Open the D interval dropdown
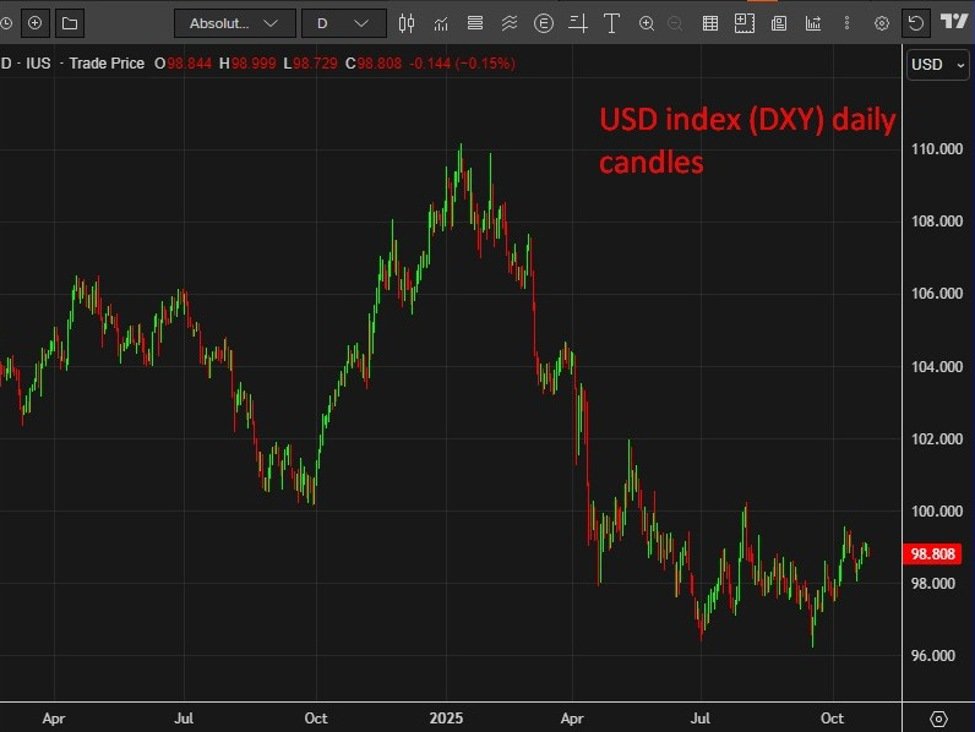The image size is (975, 732). tap(344, 23)
